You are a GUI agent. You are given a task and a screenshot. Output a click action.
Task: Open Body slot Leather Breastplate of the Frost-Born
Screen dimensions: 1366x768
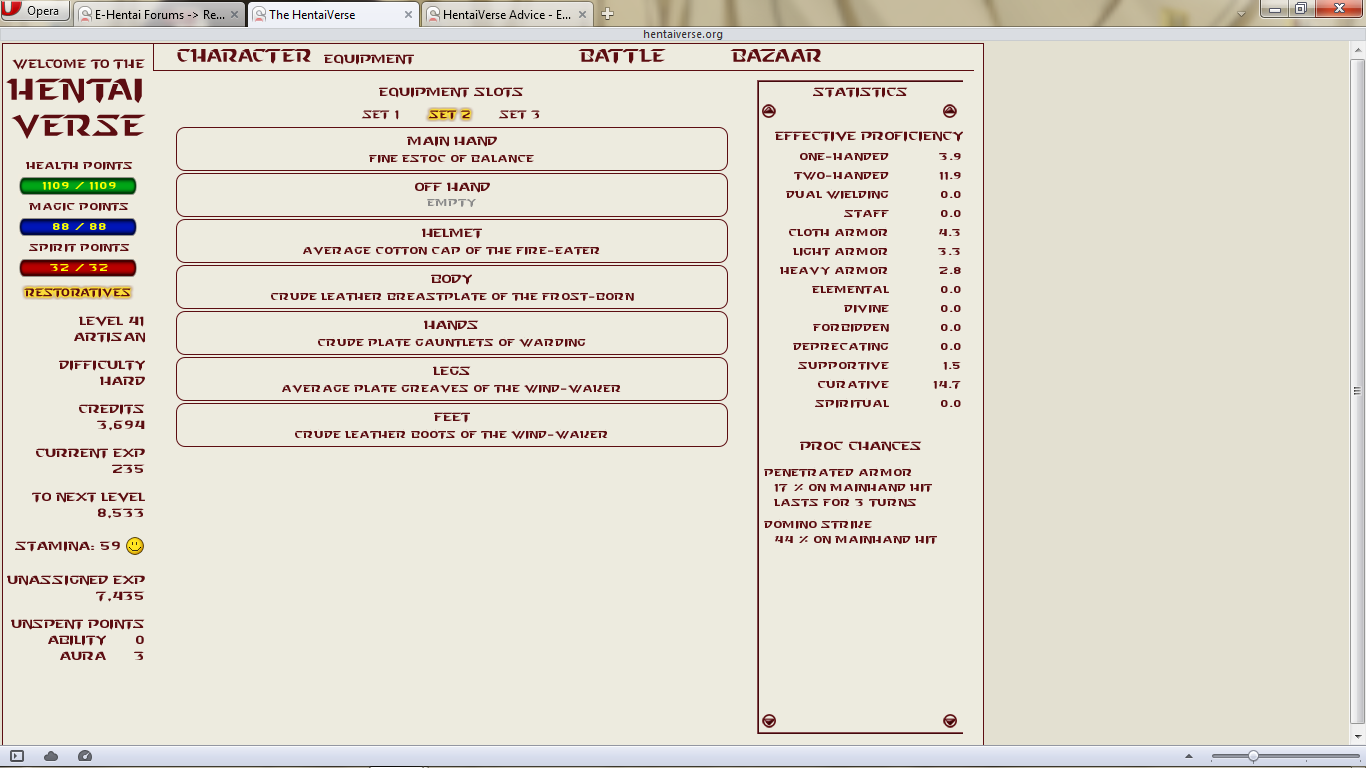[452, 287]
